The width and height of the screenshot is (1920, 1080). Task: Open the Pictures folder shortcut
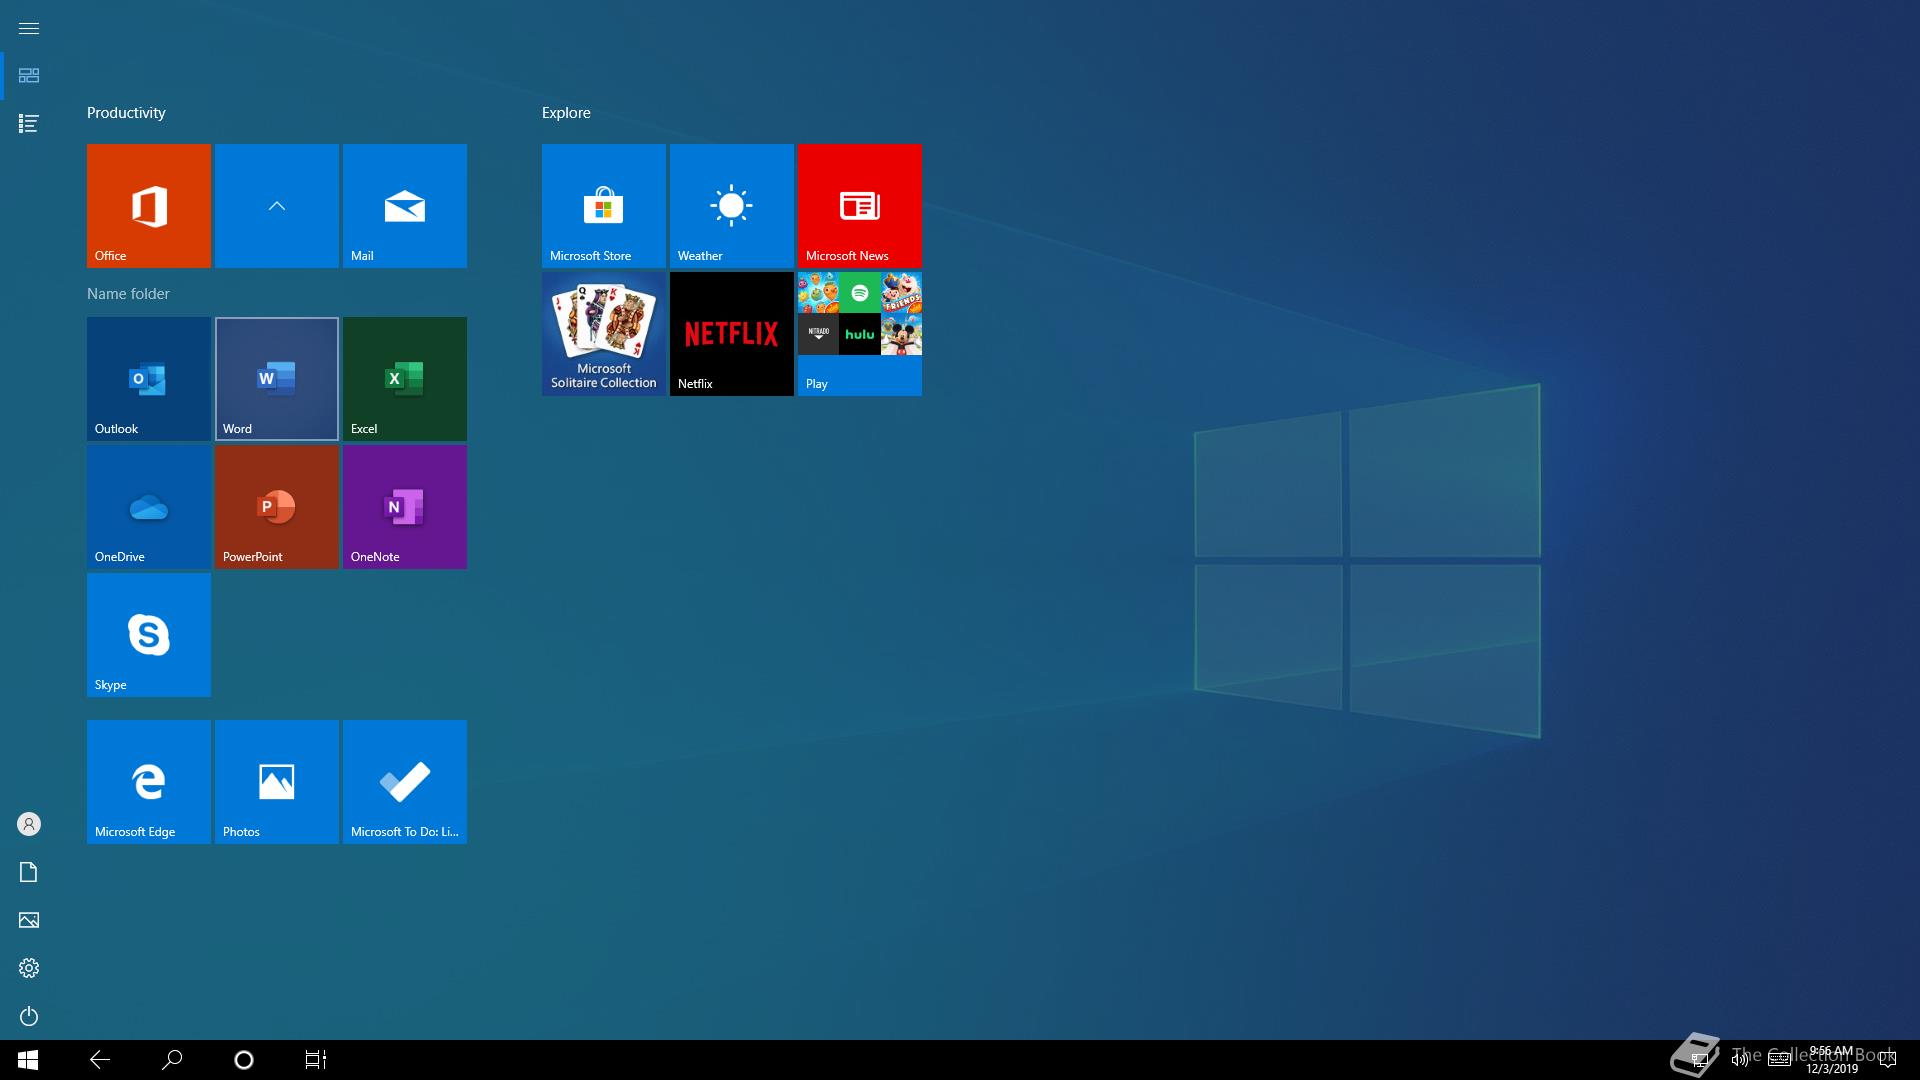click(x=29, y=920)
